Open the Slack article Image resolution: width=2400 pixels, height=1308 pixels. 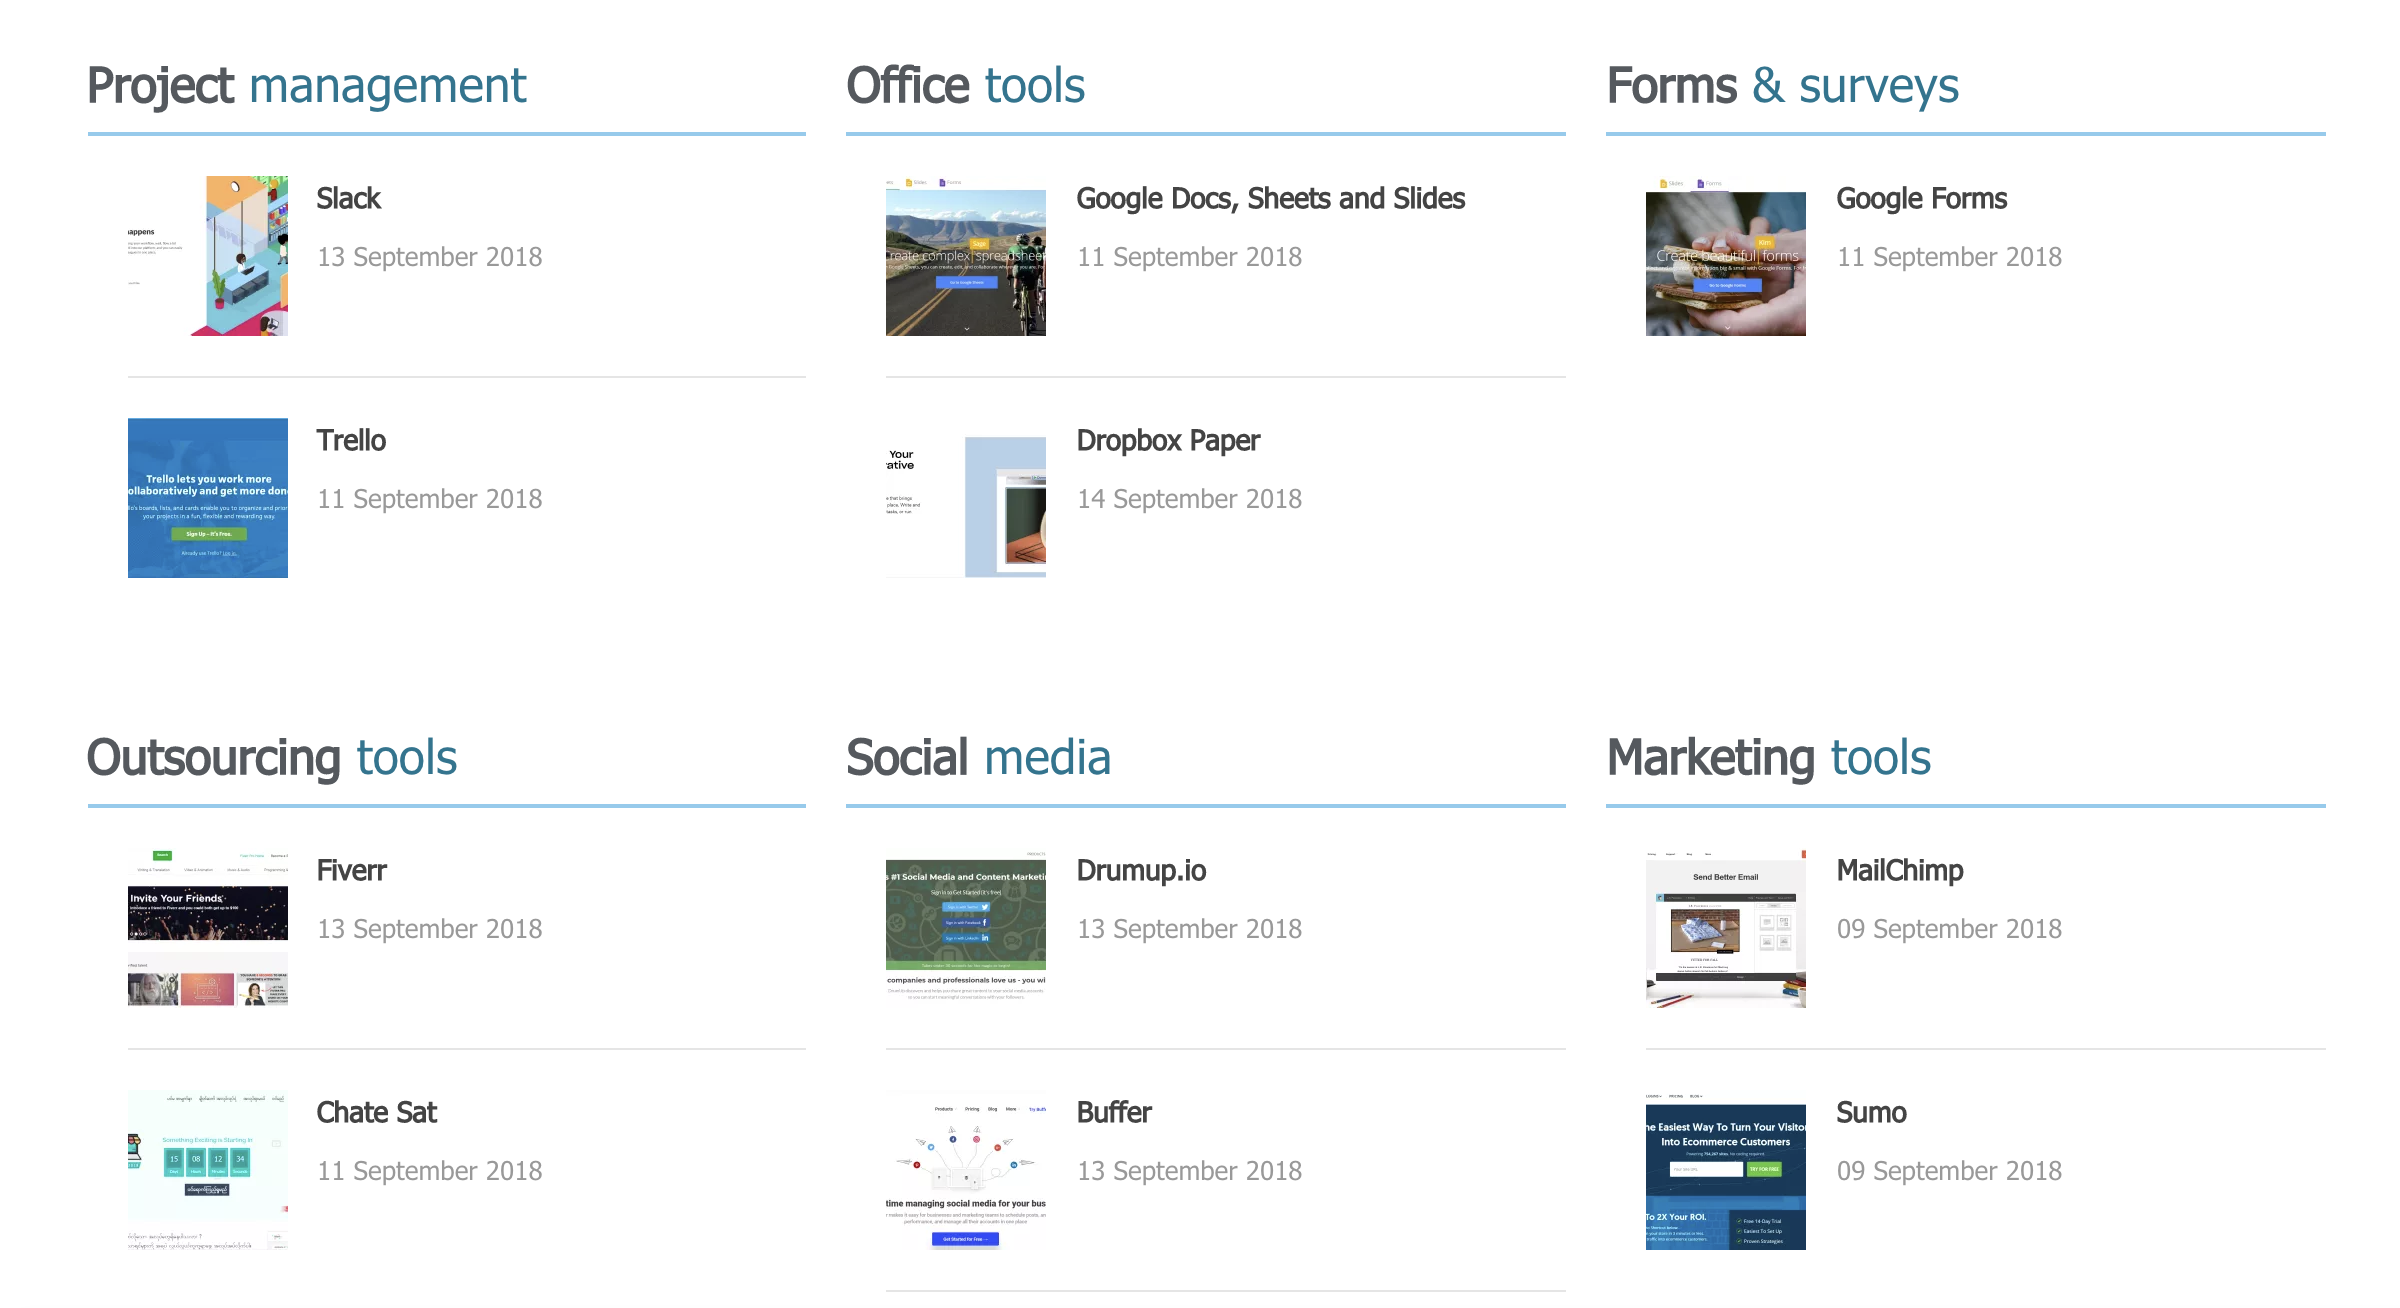348,198
